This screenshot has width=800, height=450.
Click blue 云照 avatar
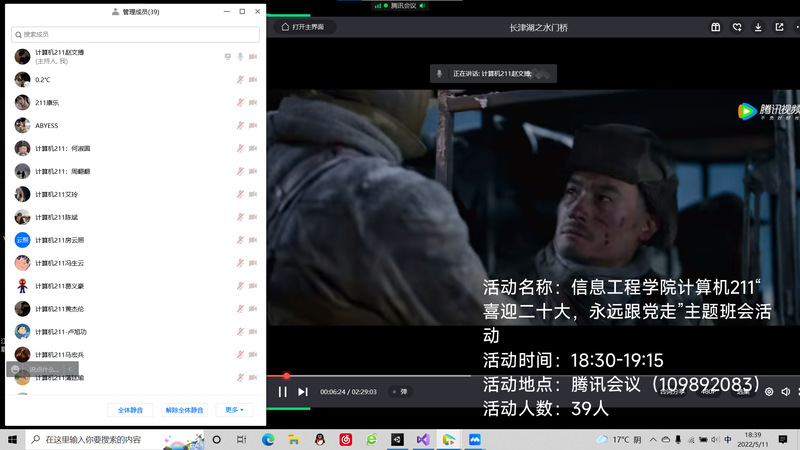[x=22, y=240]
